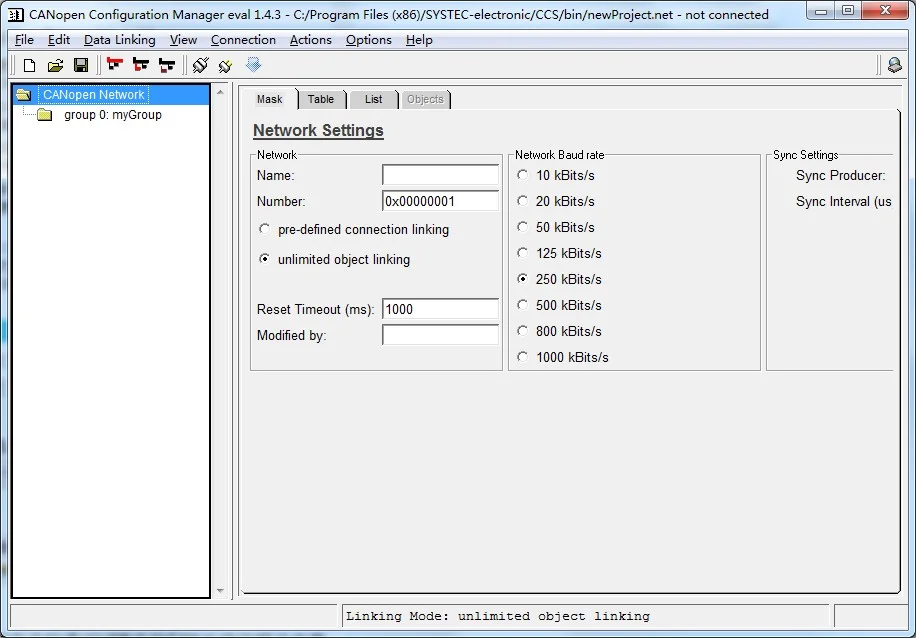The height and width of the screenshot is (638, 916).
Task: Click the Reset Timeout (ms) label
Action: (x=315, y=309)
